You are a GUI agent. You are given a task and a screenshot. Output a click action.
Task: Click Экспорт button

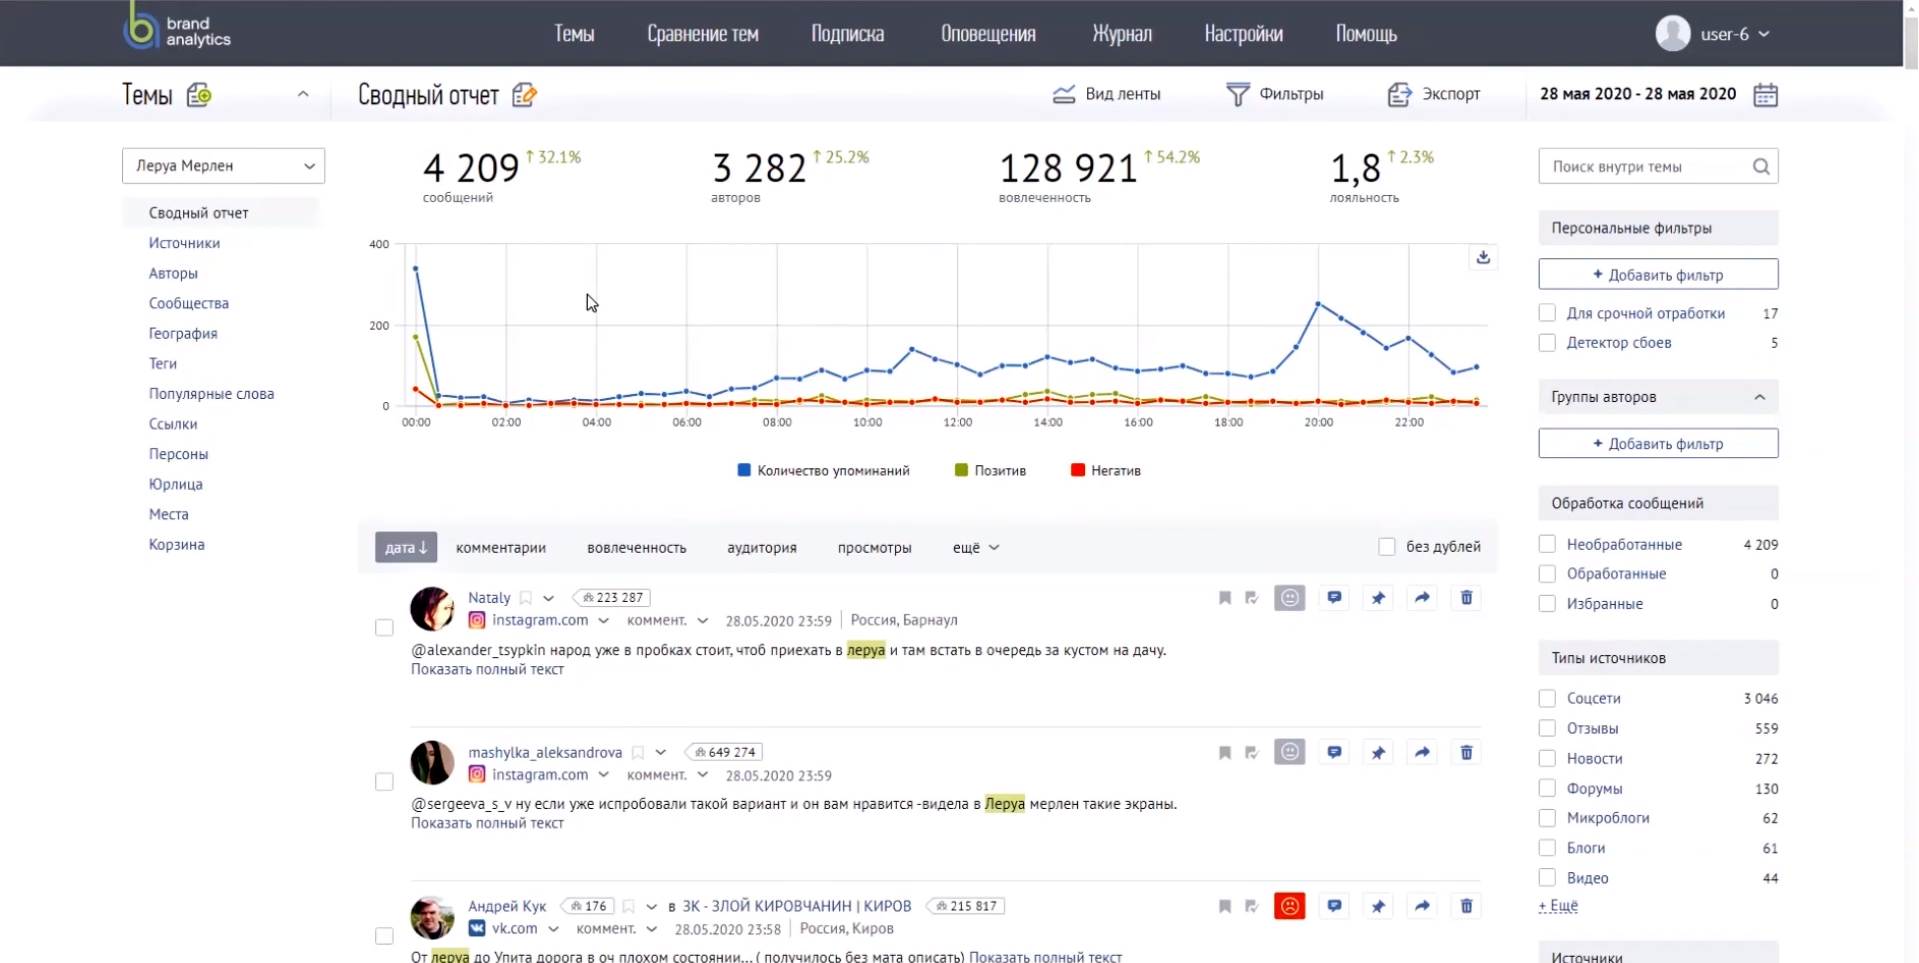[1433, 94]
